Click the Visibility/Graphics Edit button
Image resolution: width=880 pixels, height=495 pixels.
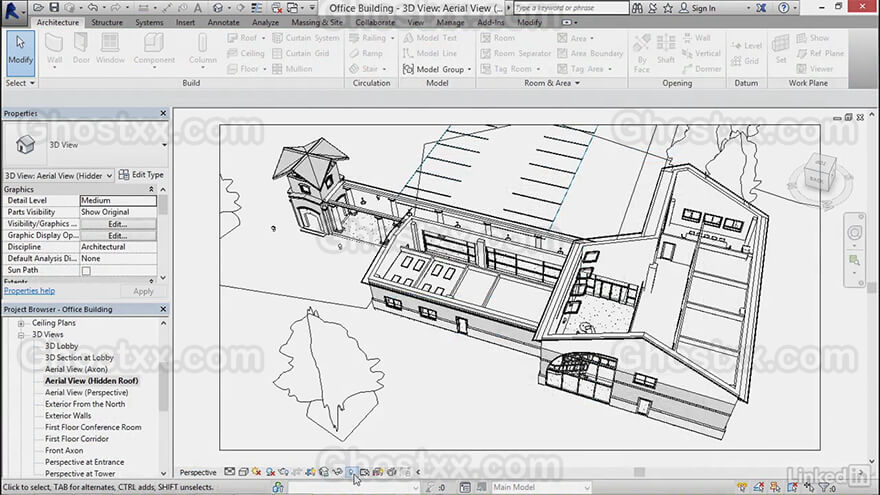(118, 224)
